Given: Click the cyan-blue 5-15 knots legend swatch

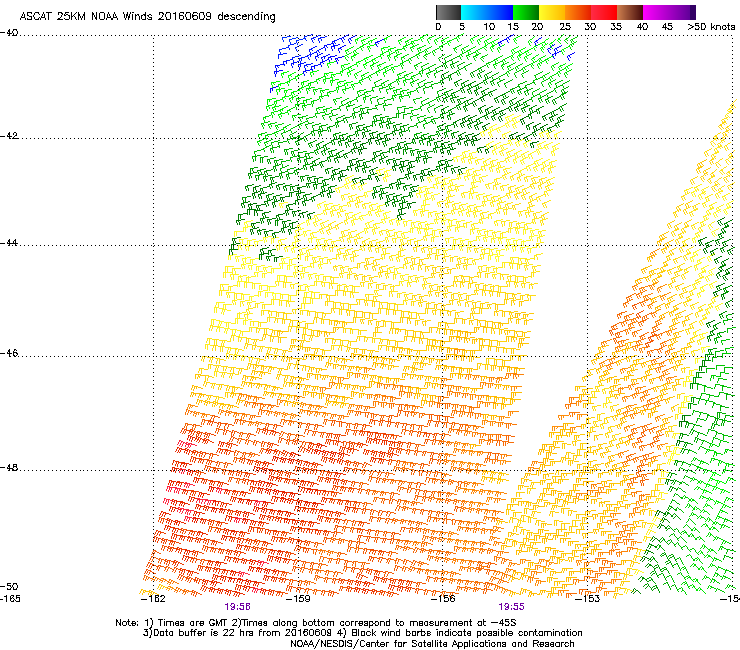Looking at the screenshot, I should pyautogui.click(x=487, y=12).
